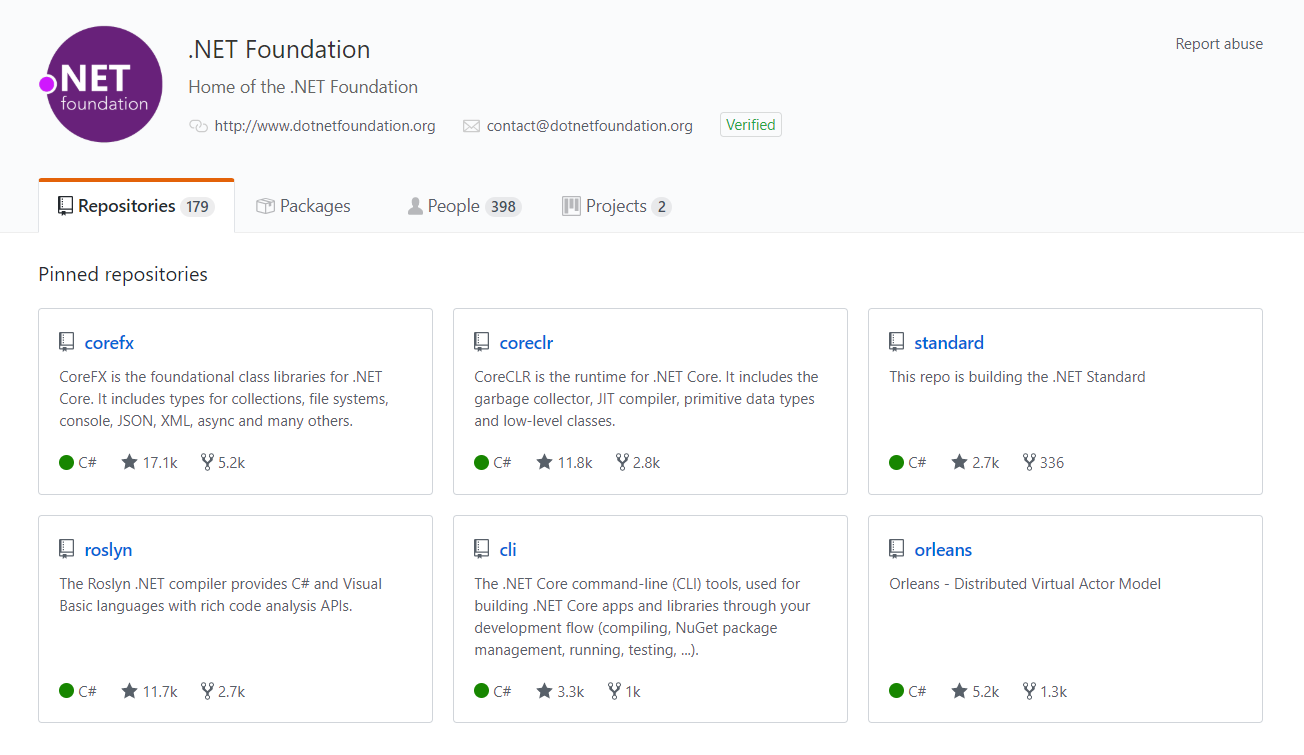View forks via corefx fork icon

click(x=207, y=462)
